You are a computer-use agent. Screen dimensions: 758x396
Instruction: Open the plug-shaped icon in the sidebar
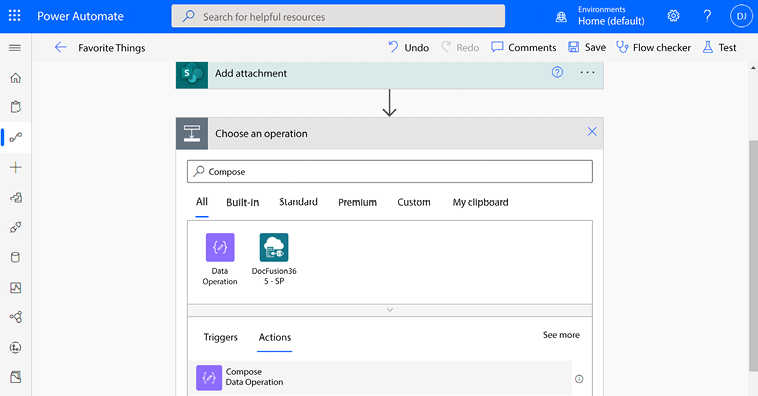point(15,227)
